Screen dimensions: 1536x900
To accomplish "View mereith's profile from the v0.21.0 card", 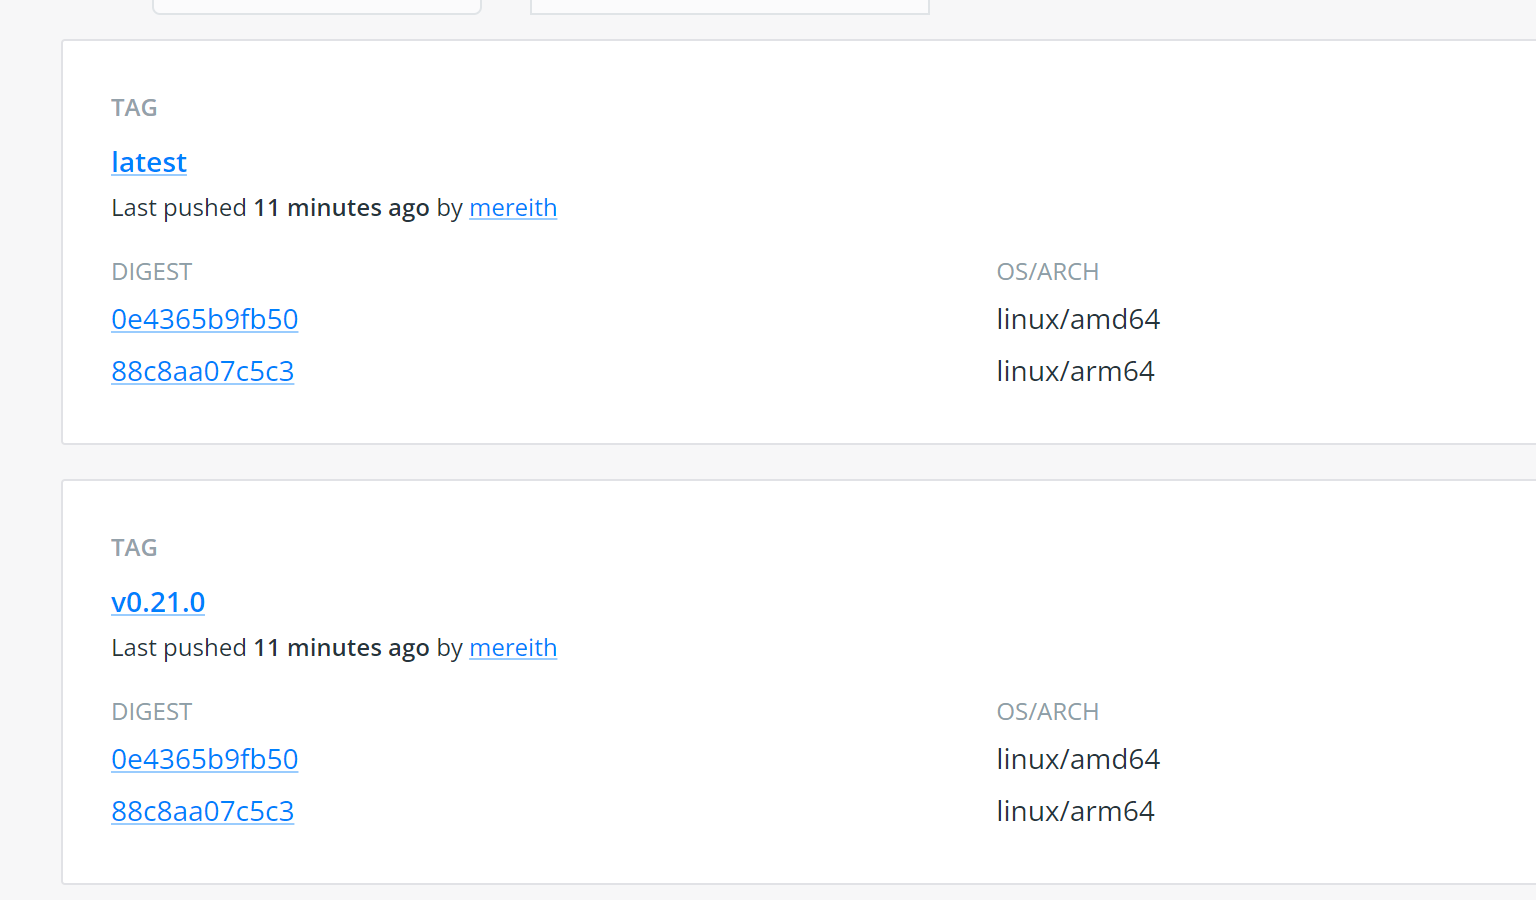I will [512, 648].
